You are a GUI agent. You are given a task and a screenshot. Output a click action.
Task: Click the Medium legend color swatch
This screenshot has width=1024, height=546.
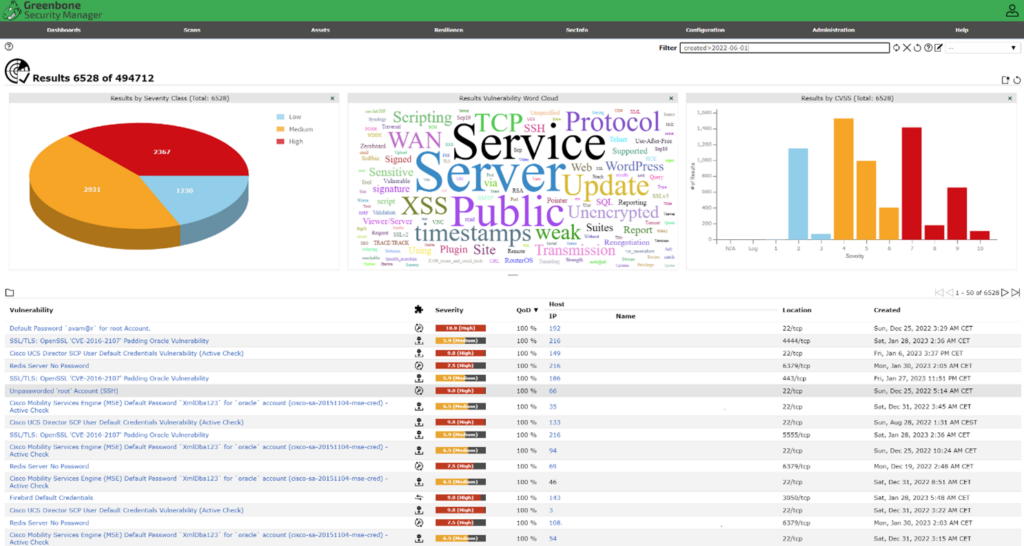pos(280,129)
